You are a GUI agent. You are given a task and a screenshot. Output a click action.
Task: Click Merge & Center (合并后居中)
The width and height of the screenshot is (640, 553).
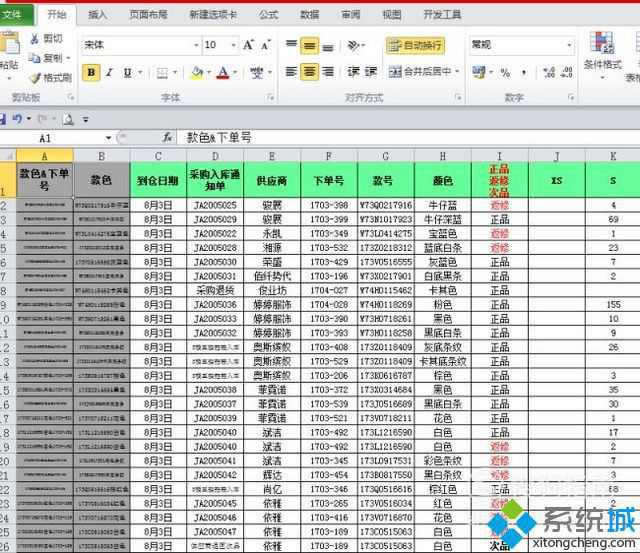pos(420,72)
